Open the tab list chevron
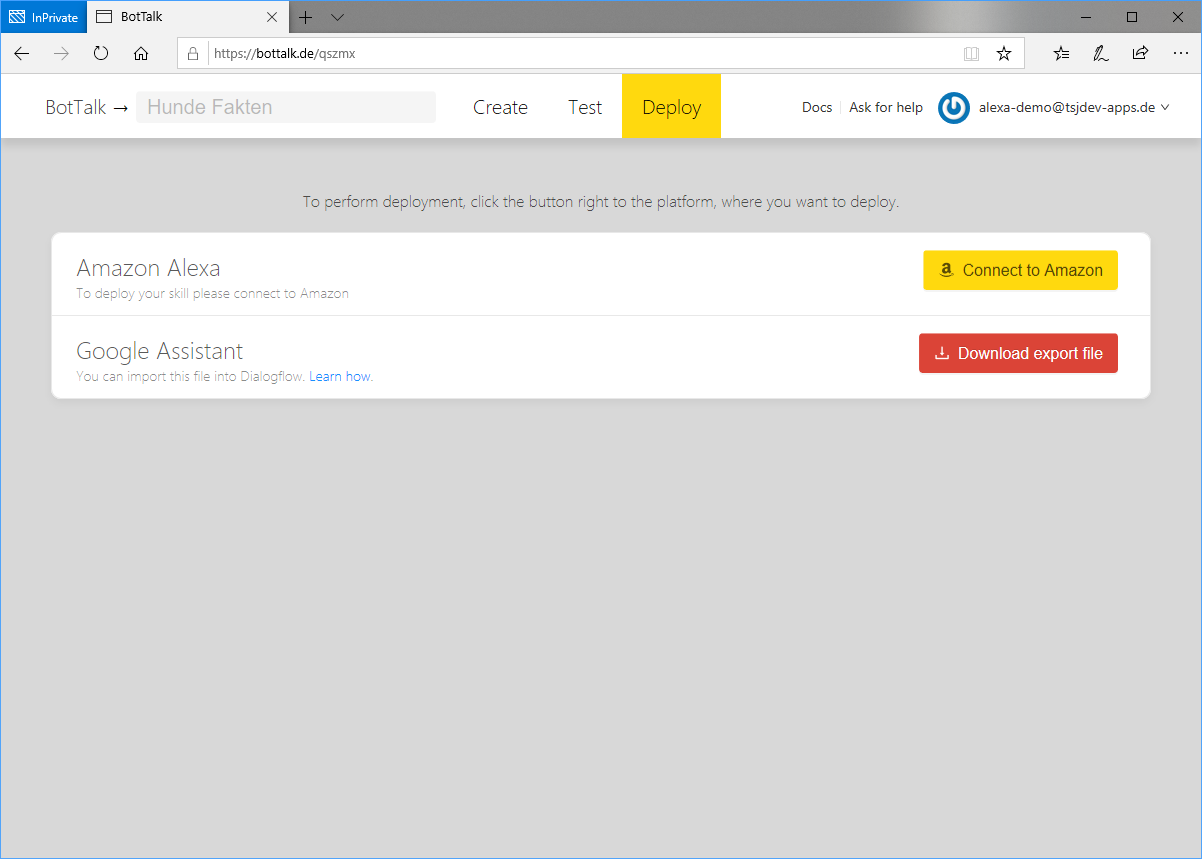The image size is (1202, 859). [x=337, y=17]
